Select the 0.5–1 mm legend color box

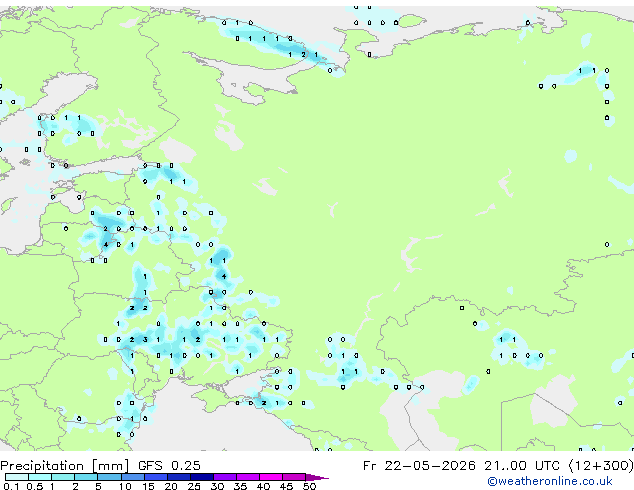click(x=40, y=477)
